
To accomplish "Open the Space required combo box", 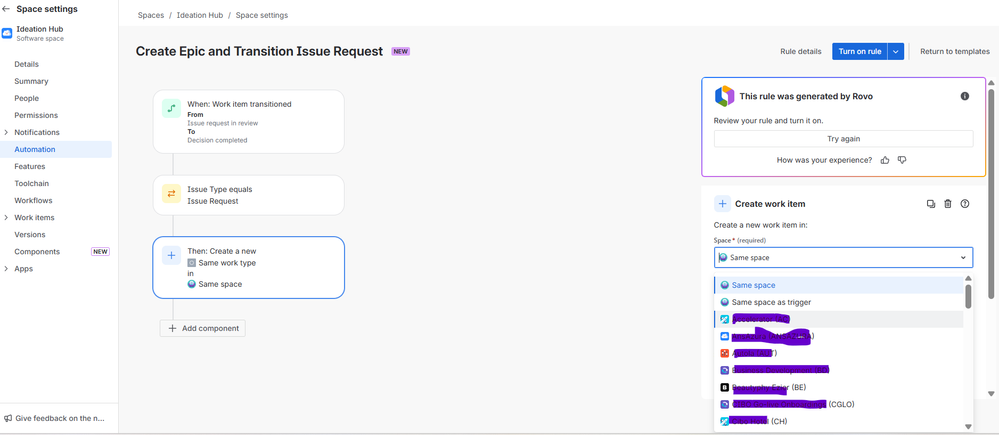I will point(844,257).
